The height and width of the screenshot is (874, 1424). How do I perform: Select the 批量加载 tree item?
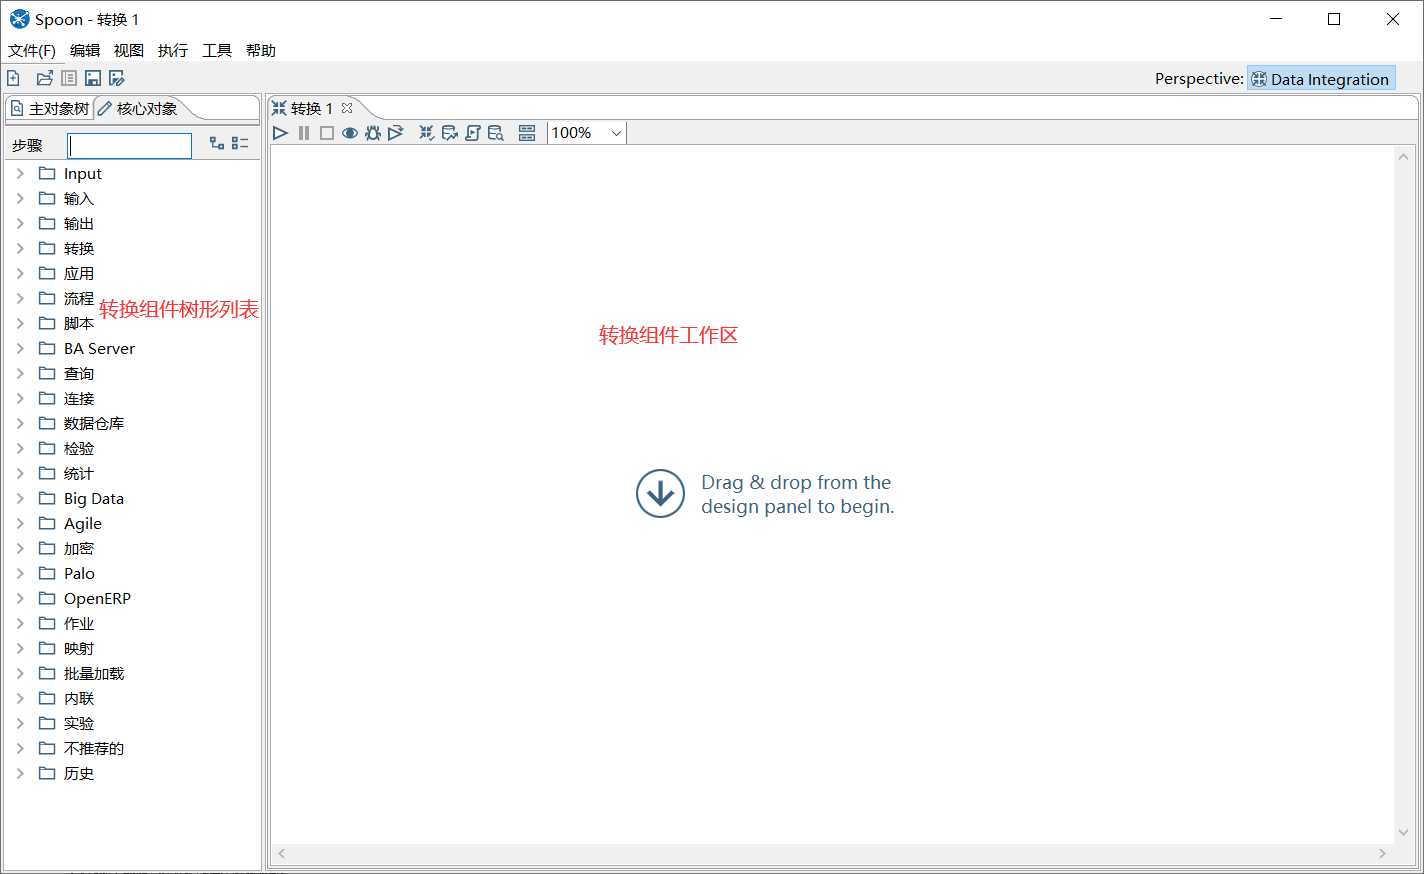click(x=94, y=673)
